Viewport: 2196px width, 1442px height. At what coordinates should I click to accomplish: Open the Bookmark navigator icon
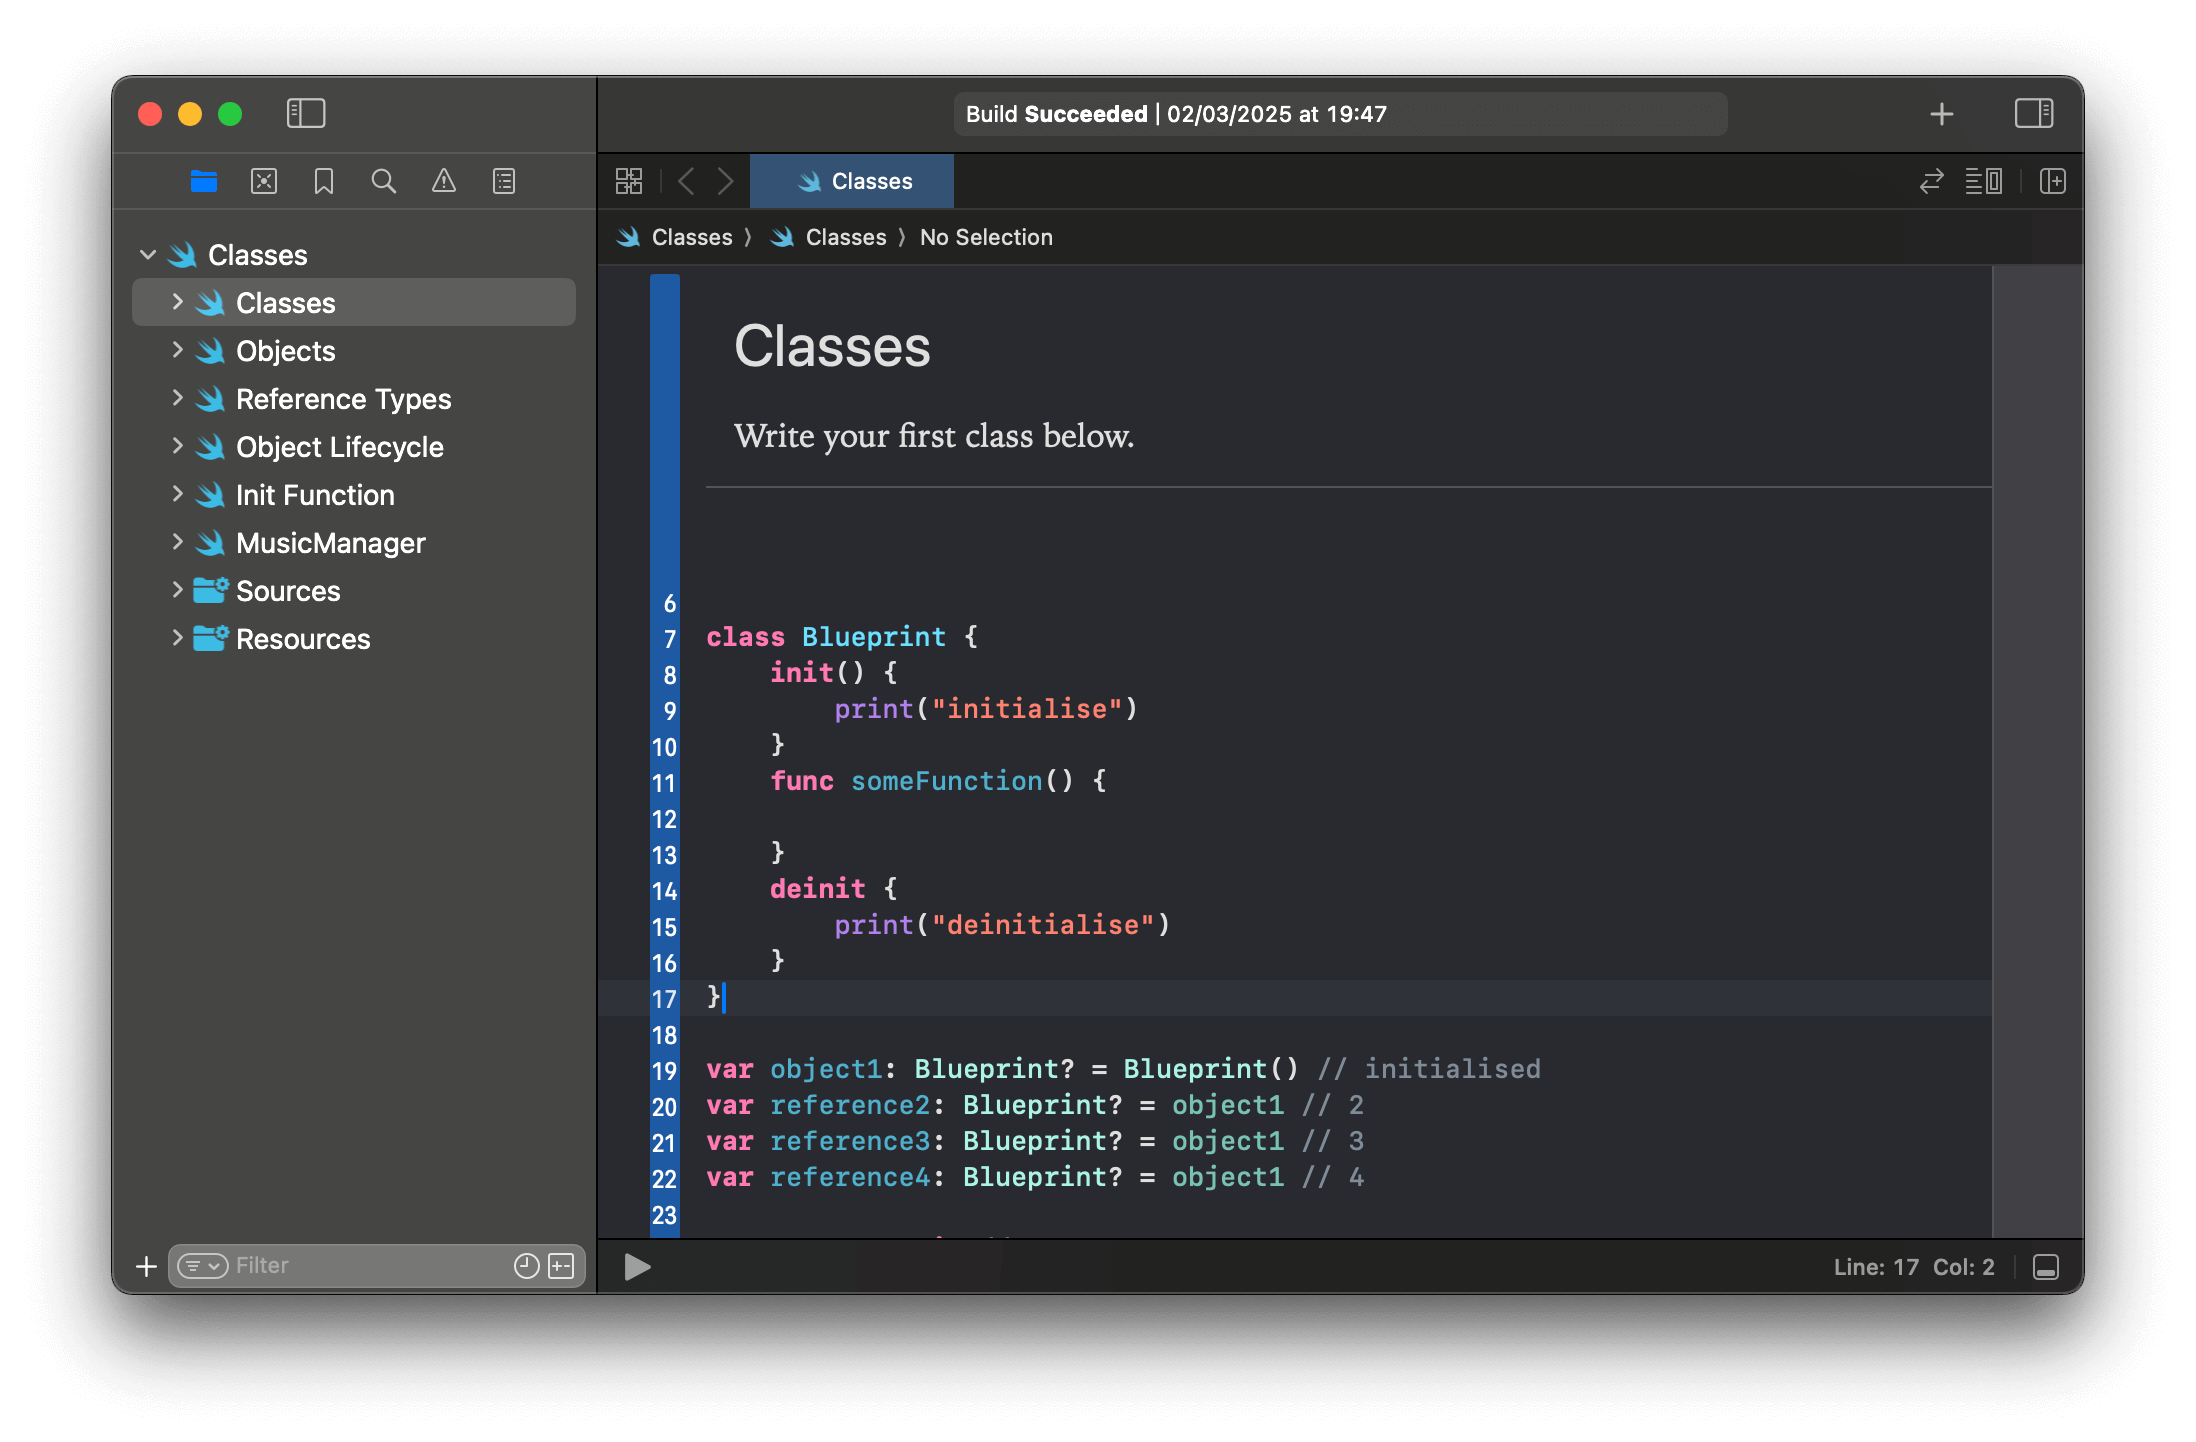(323, 181)
